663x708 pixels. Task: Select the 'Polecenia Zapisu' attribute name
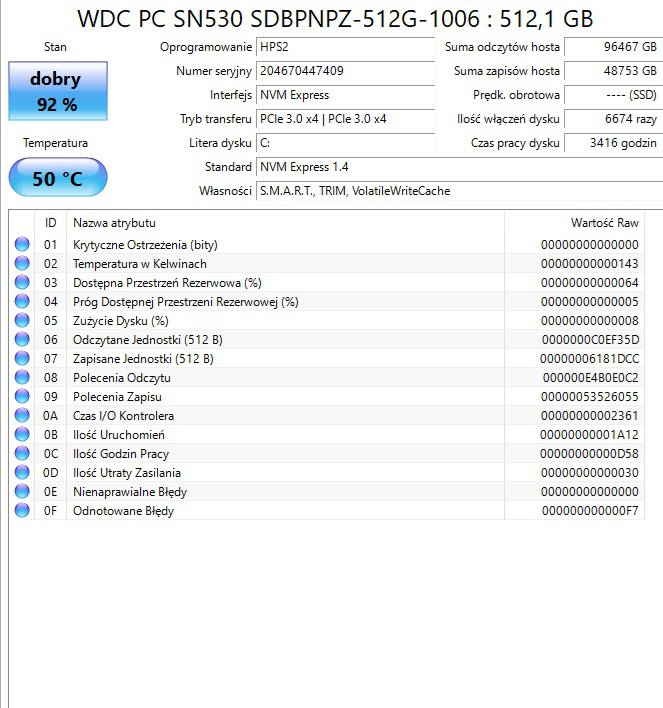pyautogui.click(x=117, y=397)
